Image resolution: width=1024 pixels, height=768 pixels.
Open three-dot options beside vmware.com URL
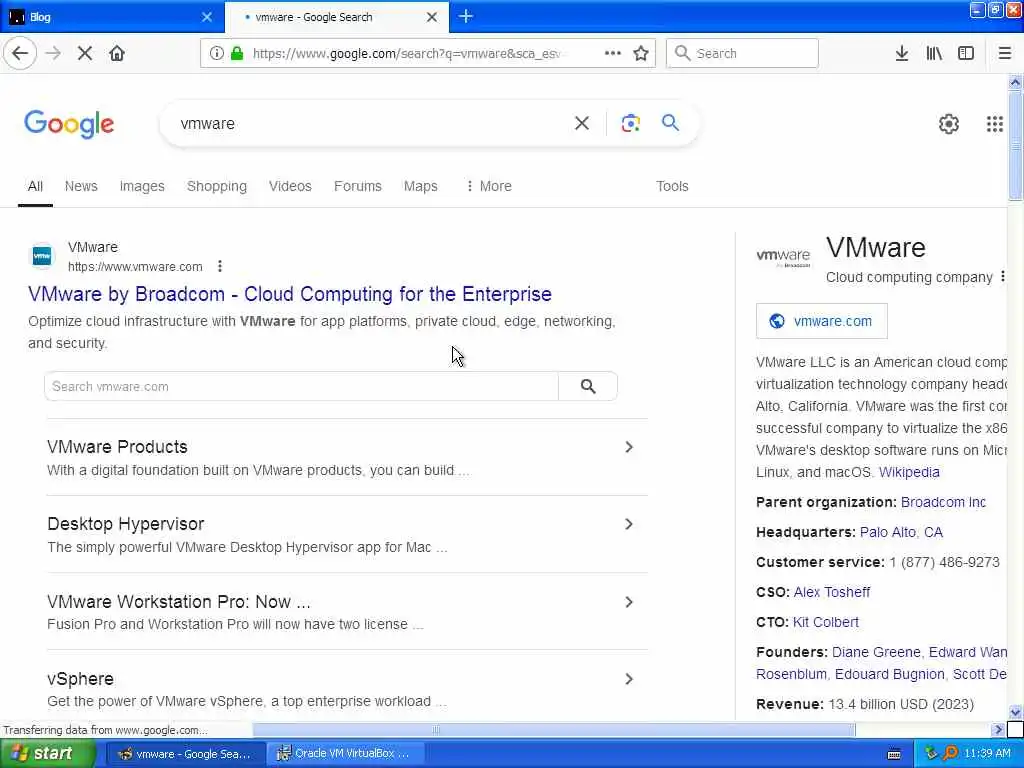click(x=220, y=266)
